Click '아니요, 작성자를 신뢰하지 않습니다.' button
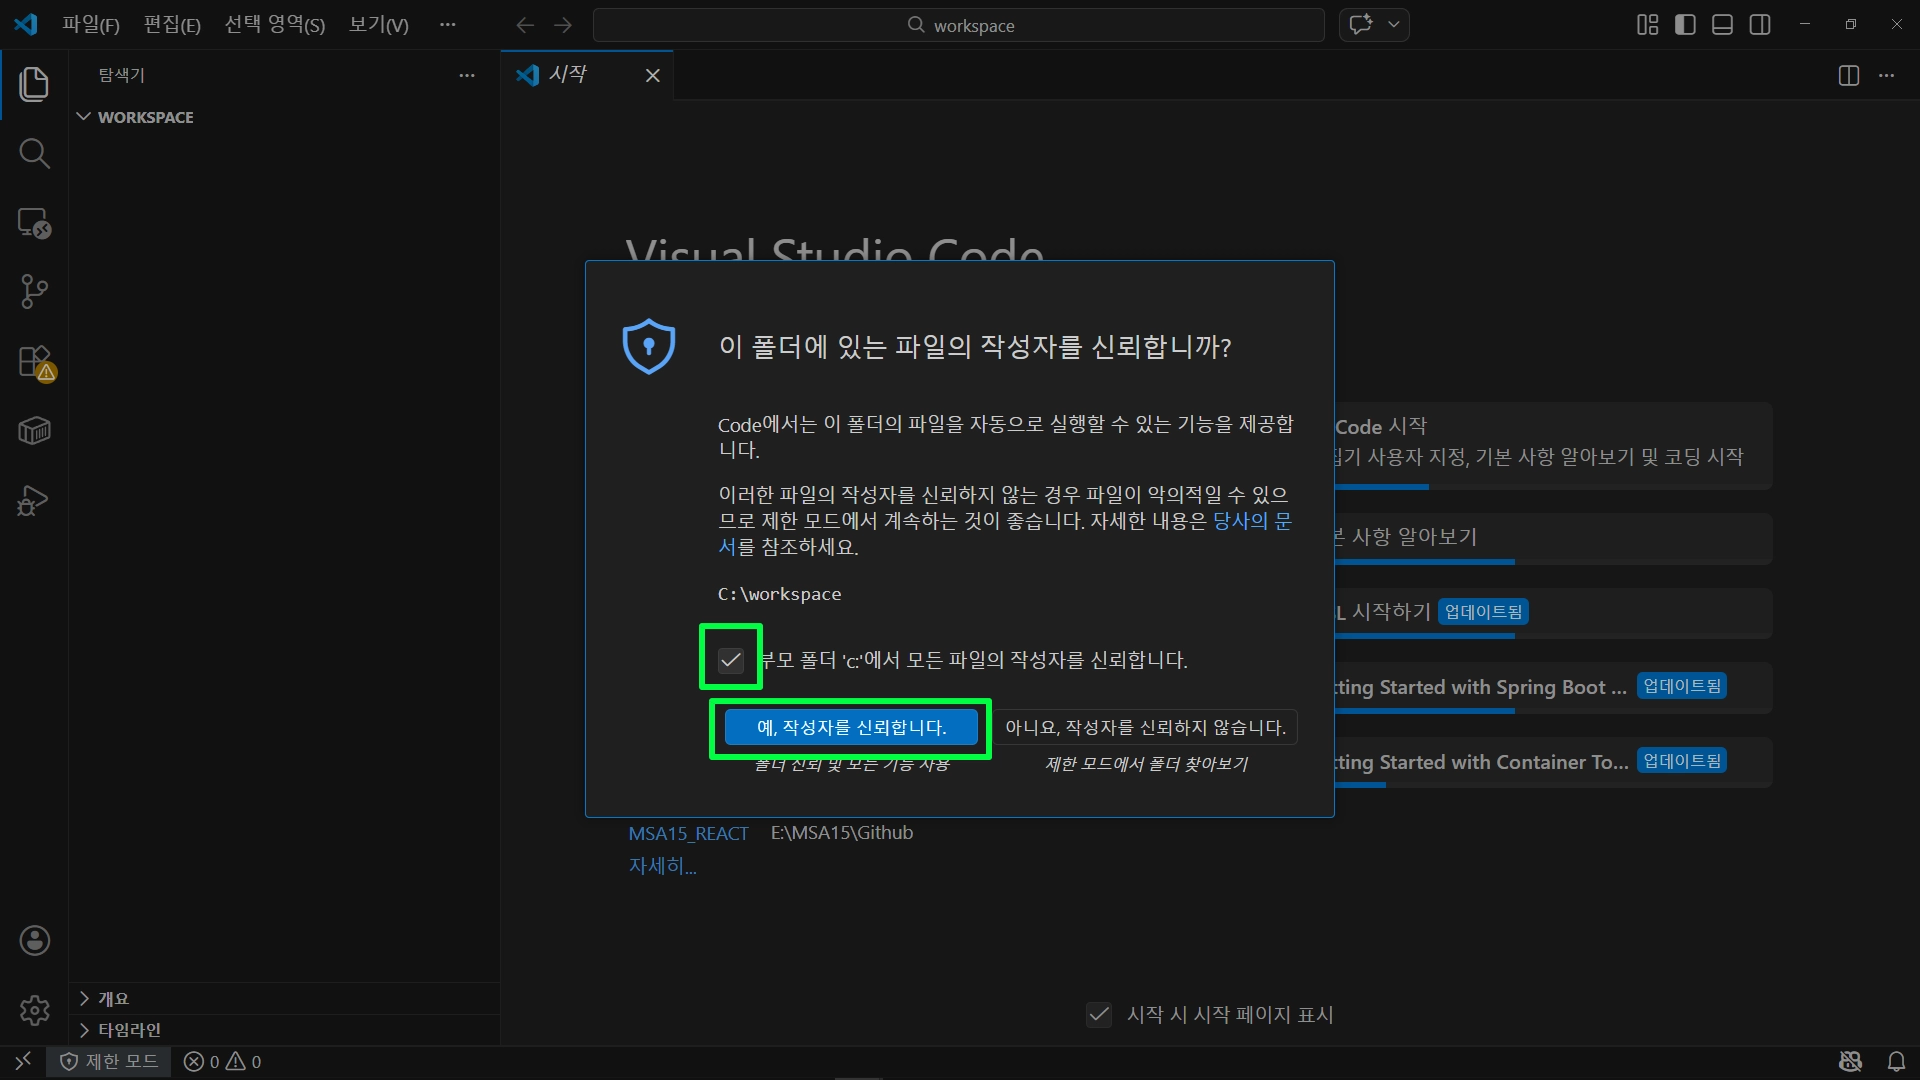1920x1080 pixels. (1145, 727)
